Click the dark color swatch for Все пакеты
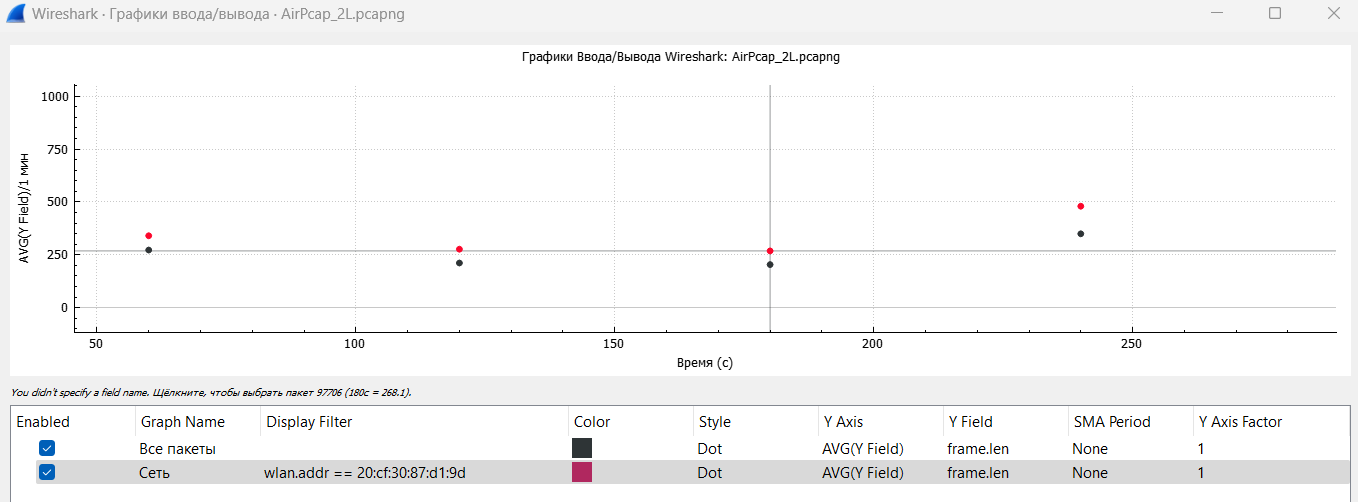The height and width of the screenshot is (502, 1358). click(582, 449)
